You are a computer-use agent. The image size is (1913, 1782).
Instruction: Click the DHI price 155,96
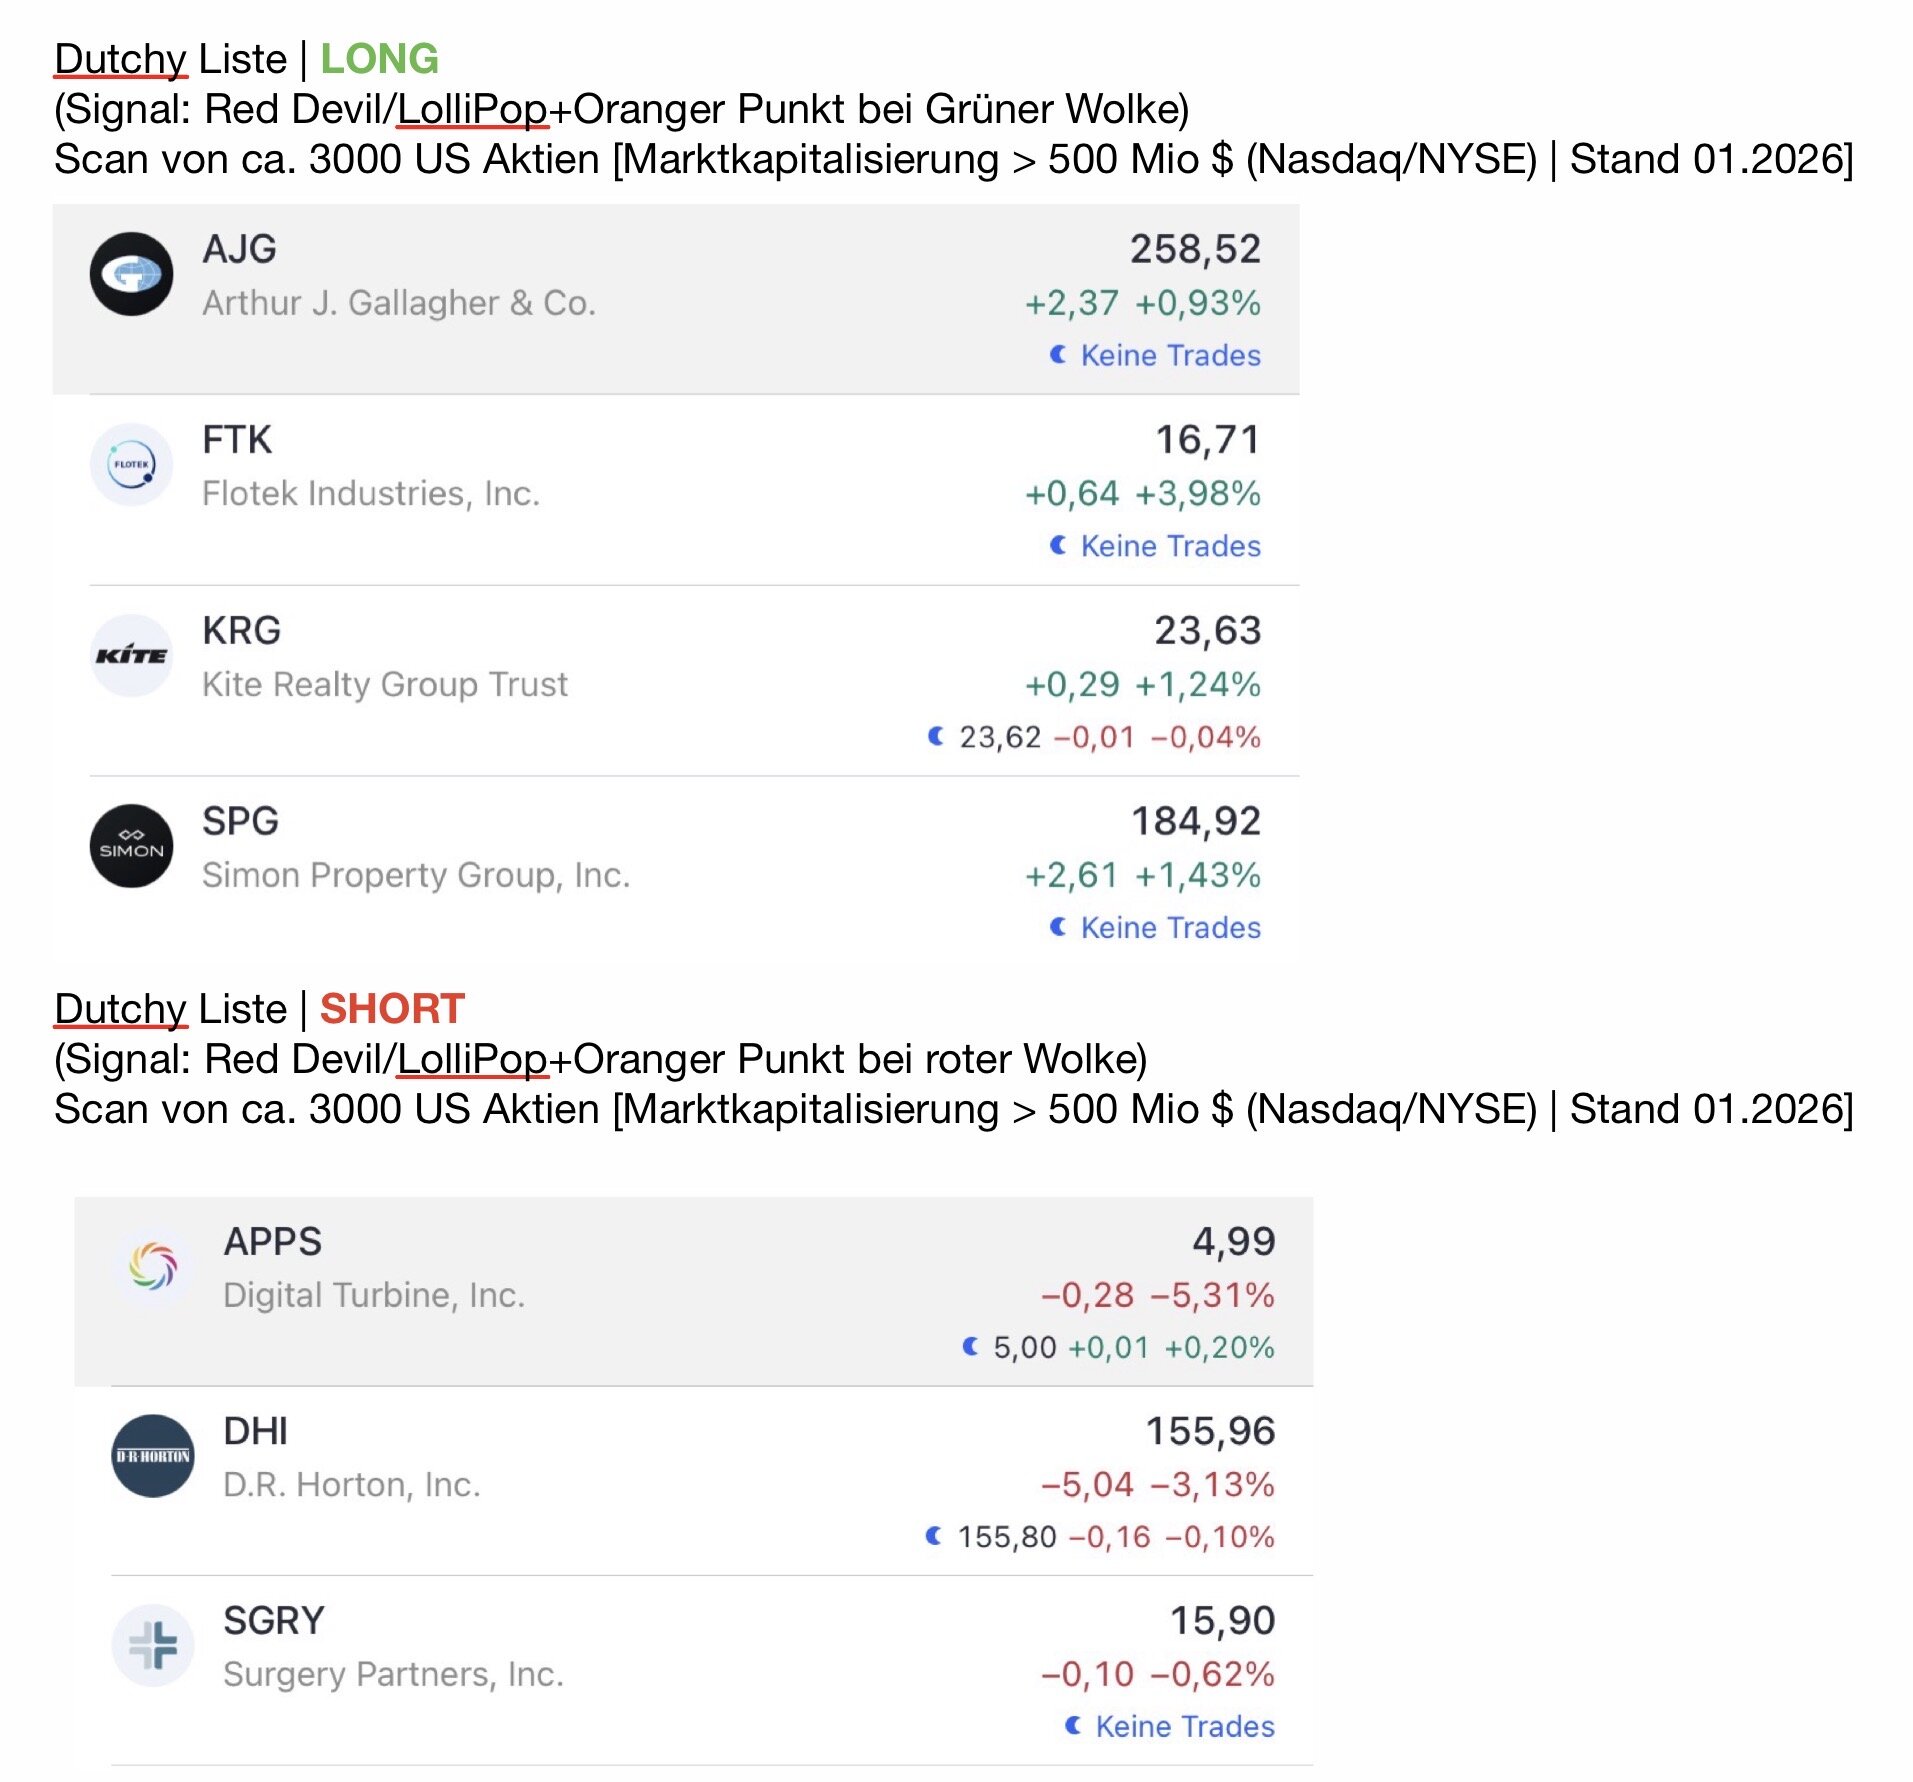[1209, 1431]
